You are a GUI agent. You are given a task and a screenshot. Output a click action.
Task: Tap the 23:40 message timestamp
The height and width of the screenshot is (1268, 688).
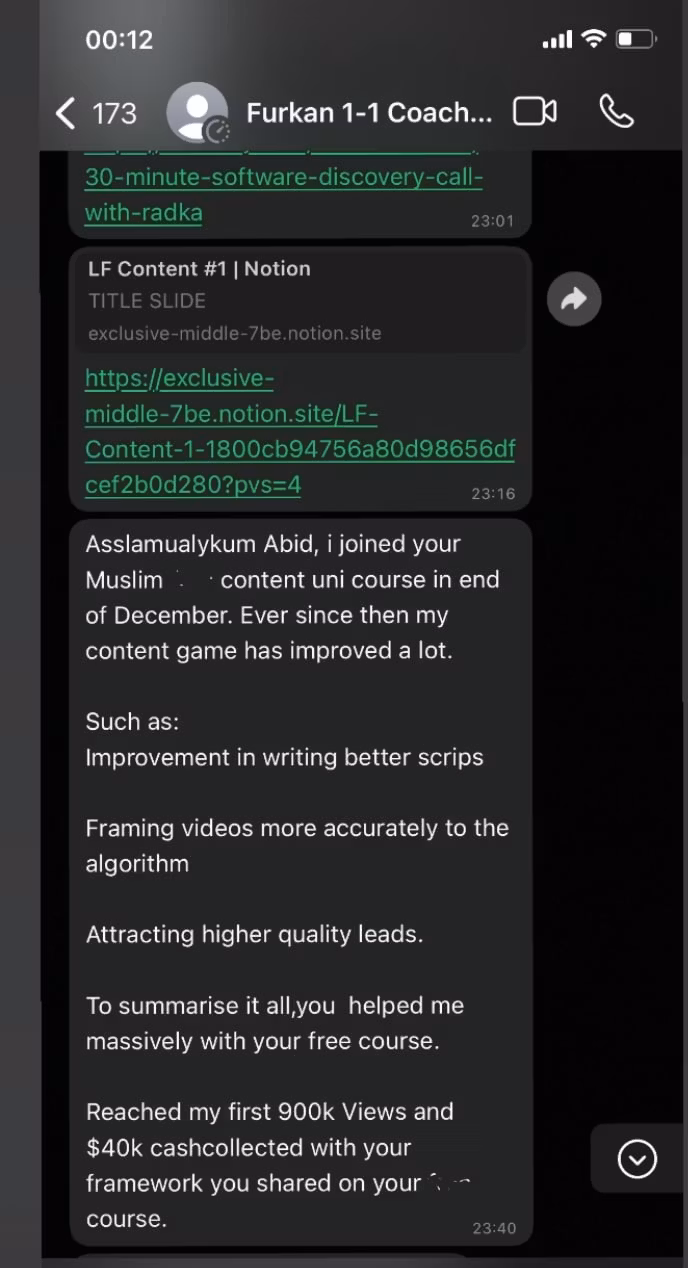click(494, 1228)
